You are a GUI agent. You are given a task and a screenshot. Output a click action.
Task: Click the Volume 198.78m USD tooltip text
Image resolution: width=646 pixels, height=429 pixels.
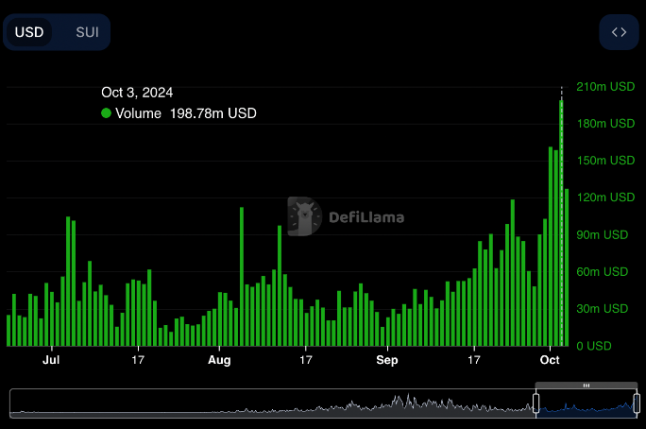coord(185,114)
